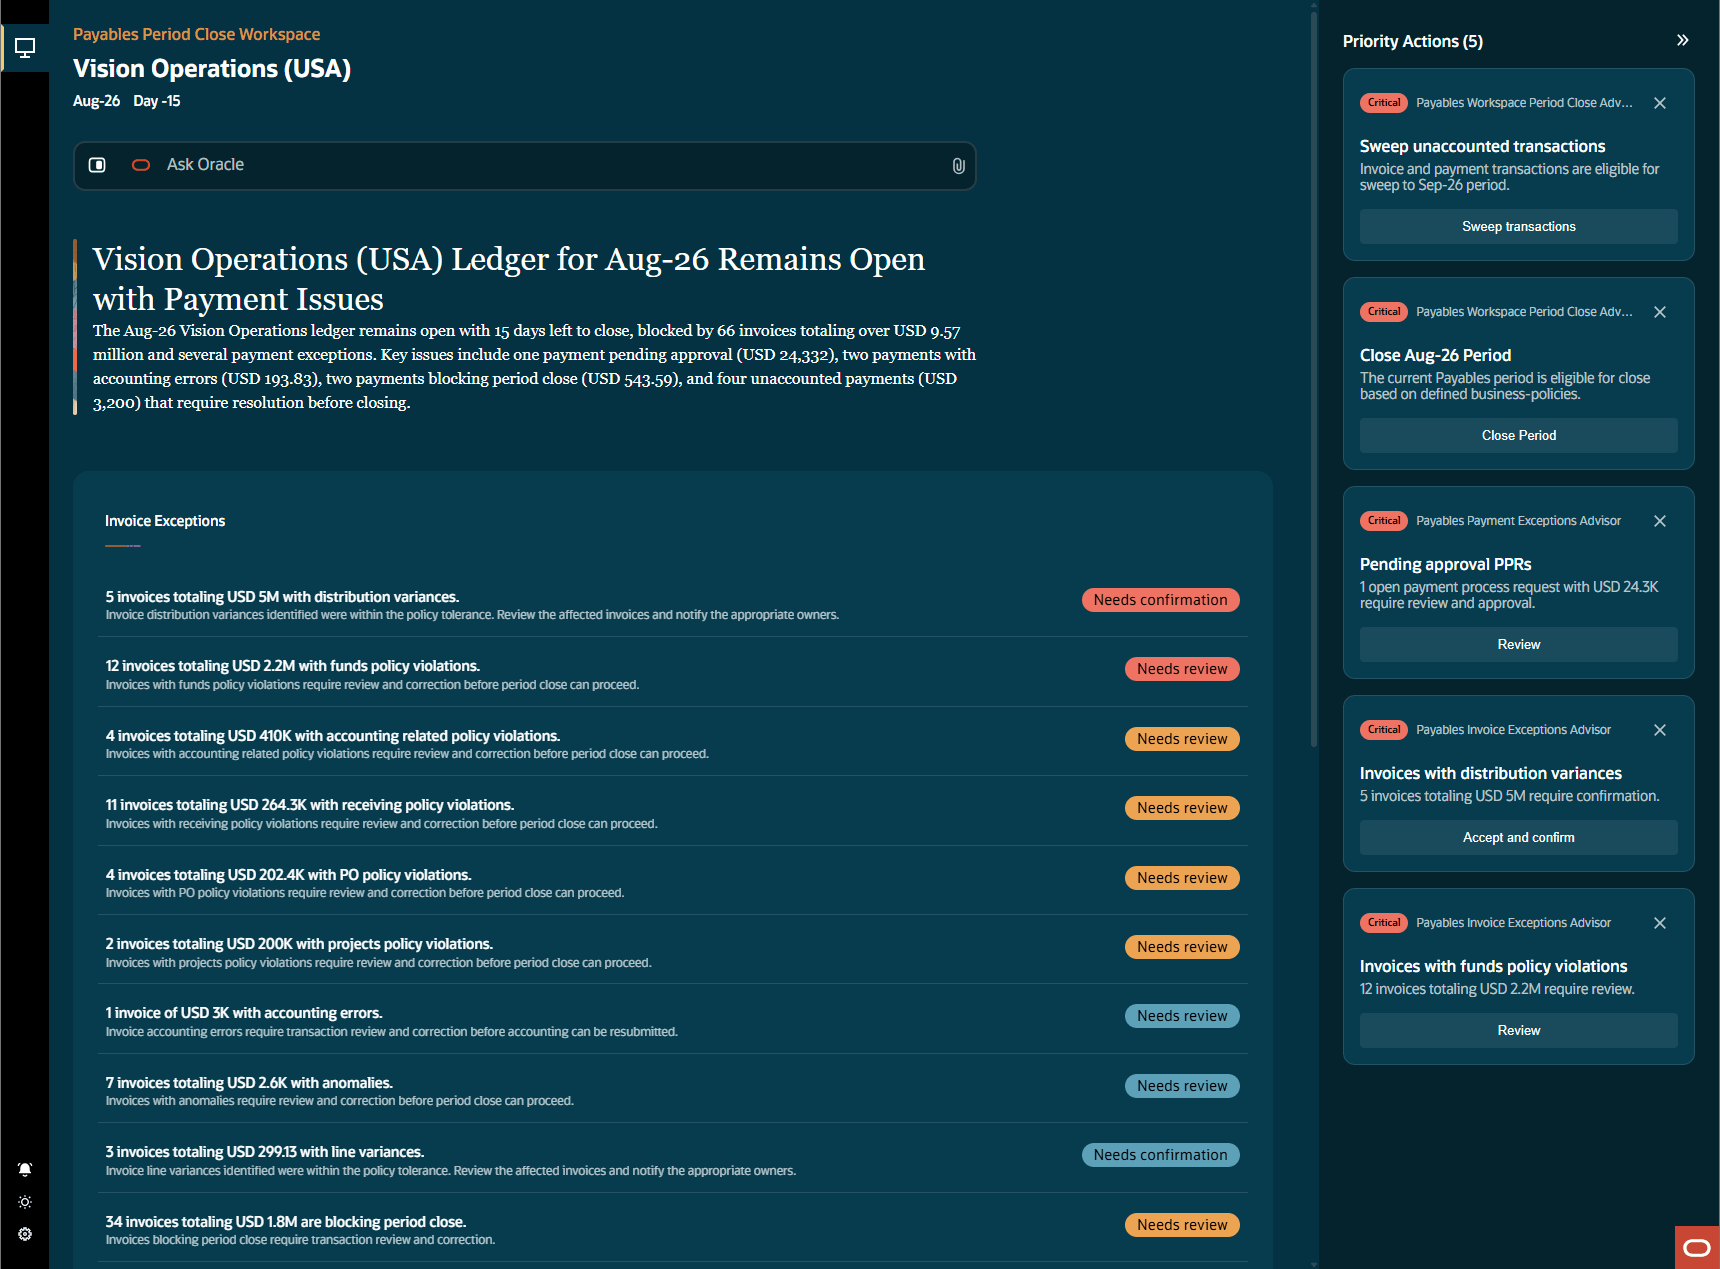
Task: Click Critical badge on Close Aug-26 Period card
Action: coord(1384,312)
